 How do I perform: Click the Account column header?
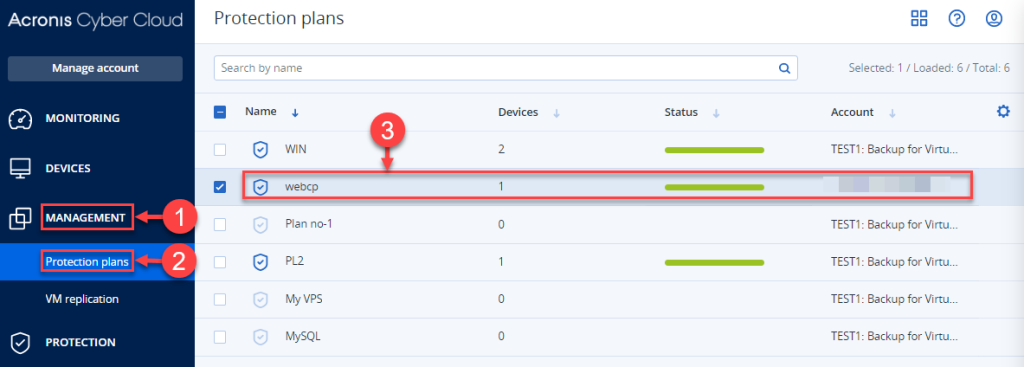[x=852, y=112]
